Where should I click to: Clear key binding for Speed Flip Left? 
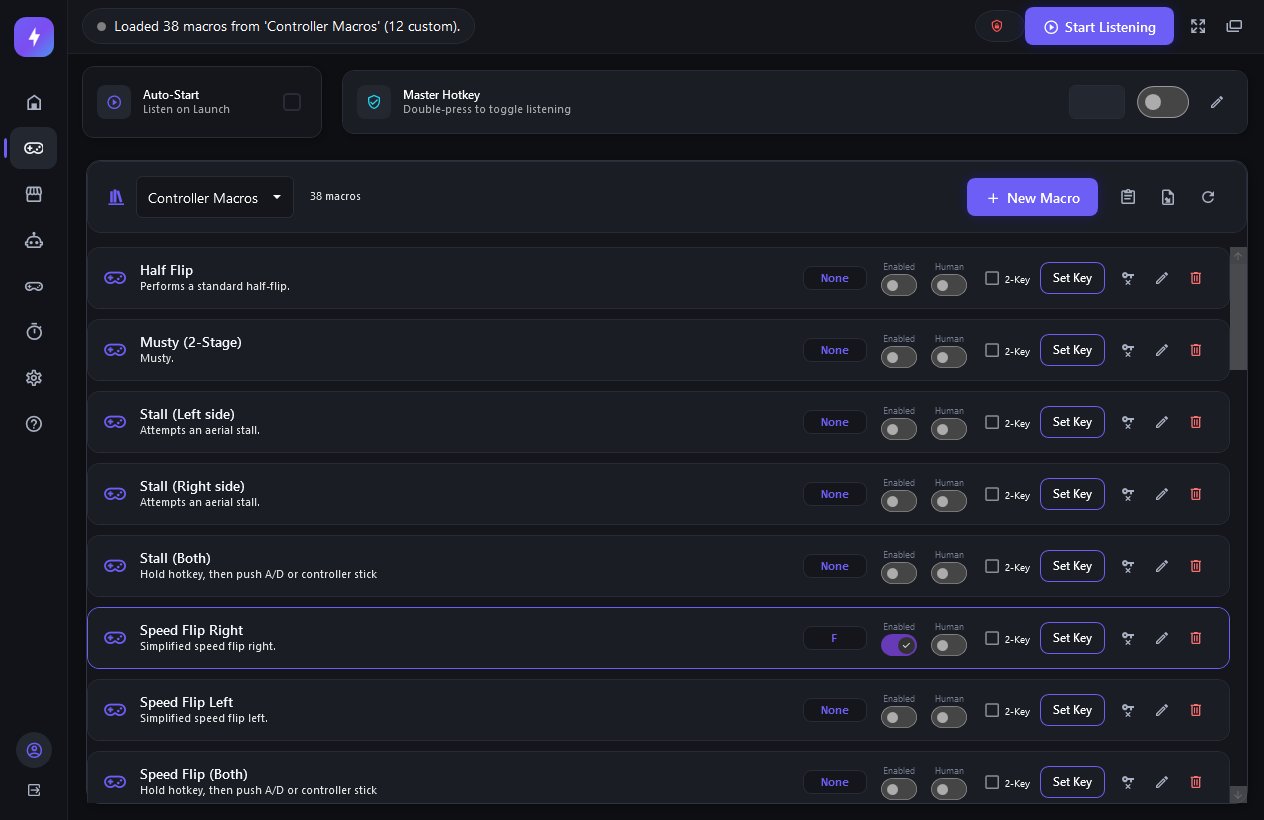pos(1128,710)
